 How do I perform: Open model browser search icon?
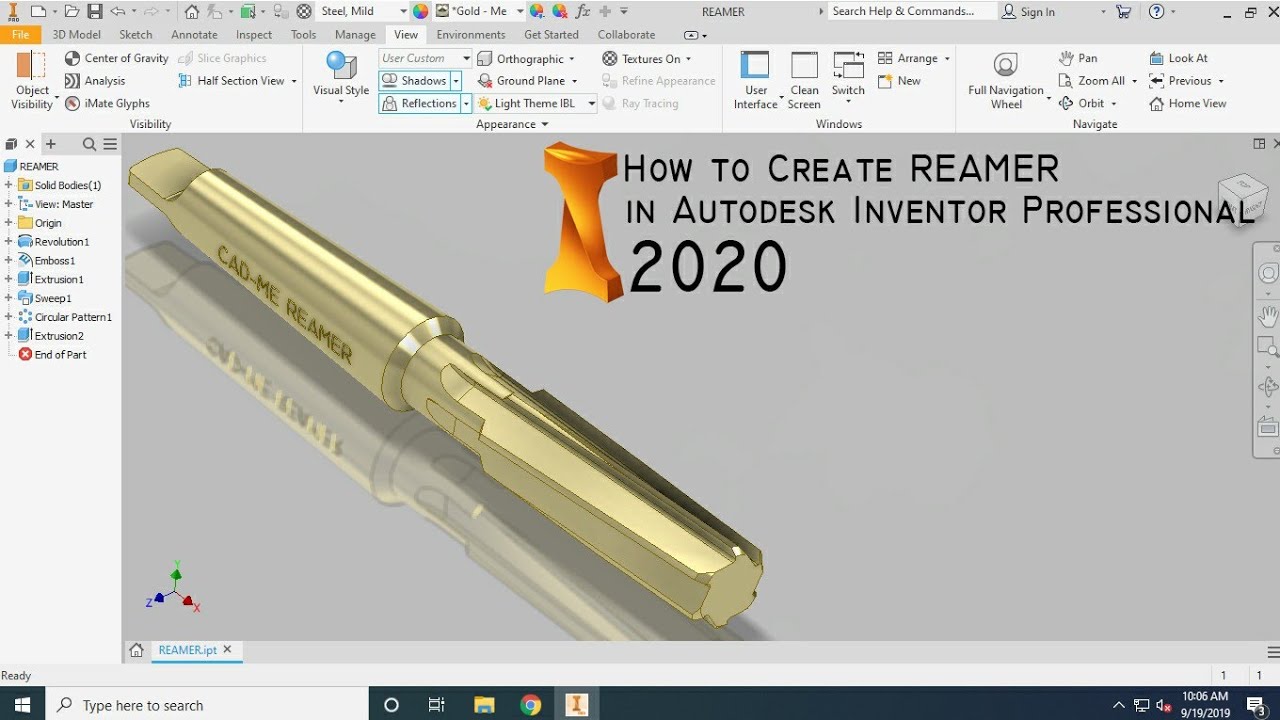pyautogui.click(x=89, y=144)
